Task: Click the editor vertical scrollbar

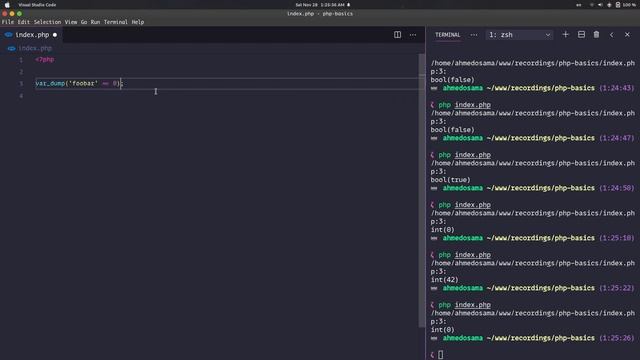Action: click(x=421, y=190)
